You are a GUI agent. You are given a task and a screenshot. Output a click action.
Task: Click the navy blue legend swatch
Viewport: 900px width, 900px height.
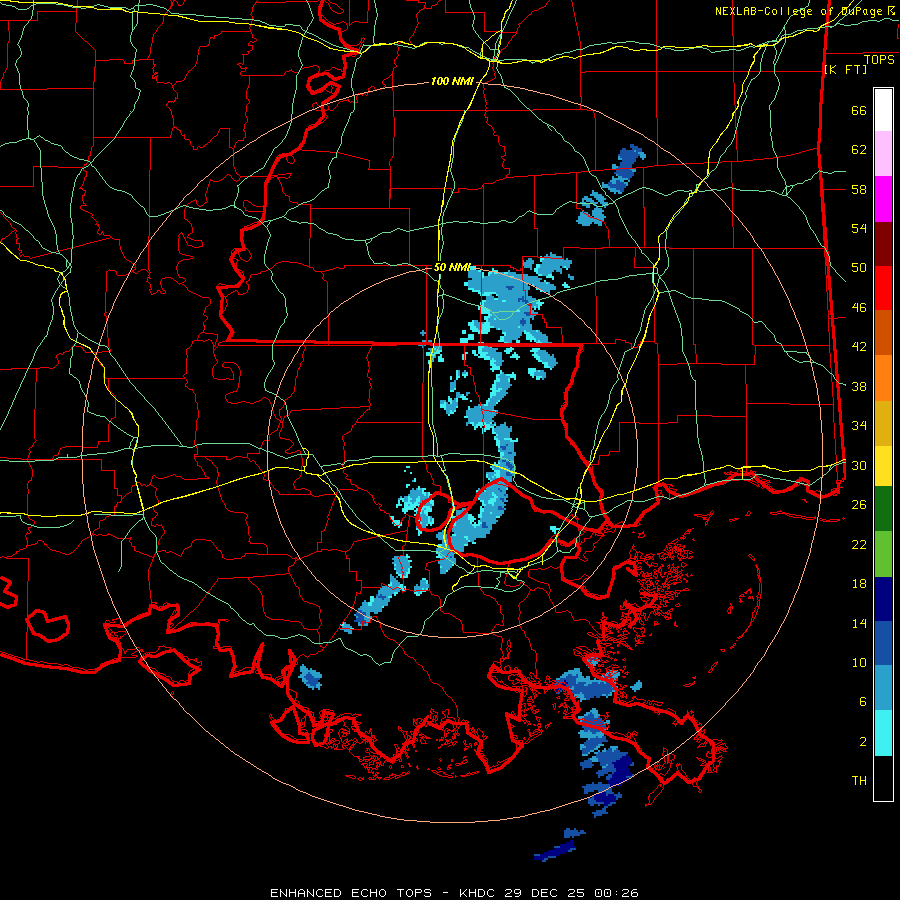[883, 599]
